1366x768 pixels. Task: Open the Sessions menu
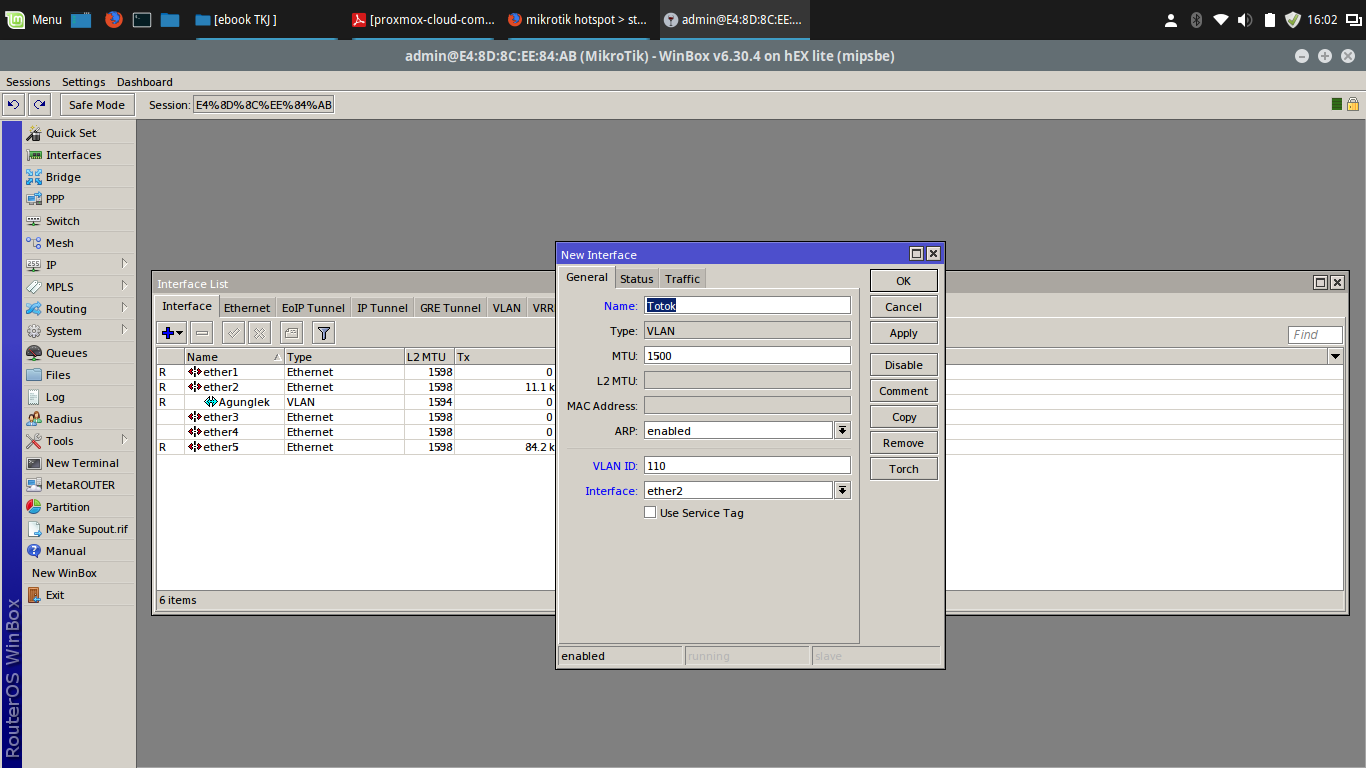28,82
